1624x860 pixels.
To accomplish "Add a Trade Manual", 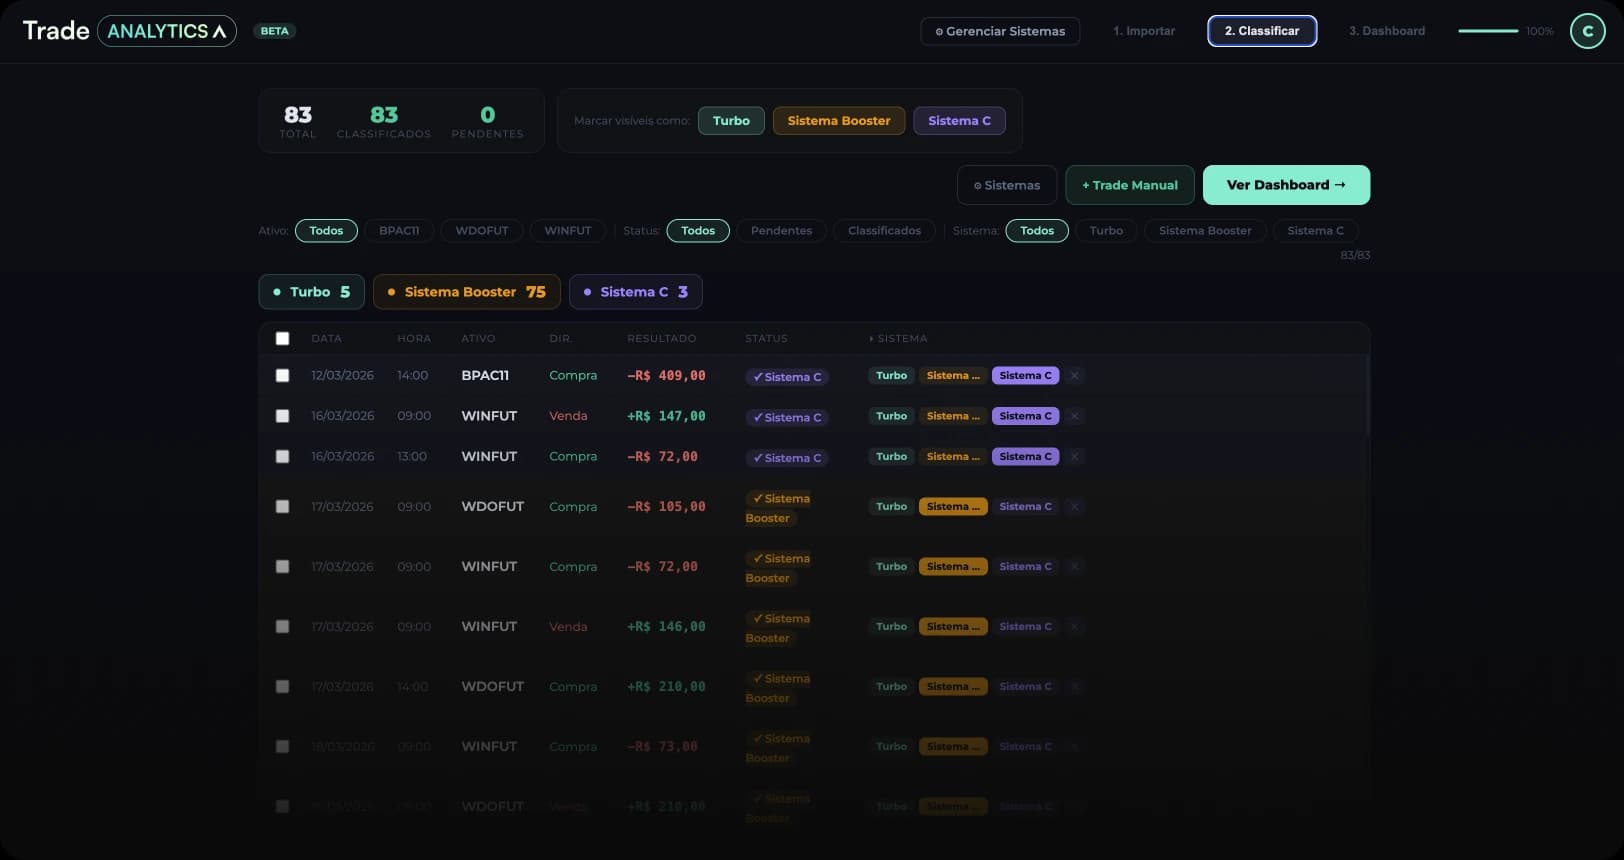I will pyautogui.click(x=1130, y=185).
